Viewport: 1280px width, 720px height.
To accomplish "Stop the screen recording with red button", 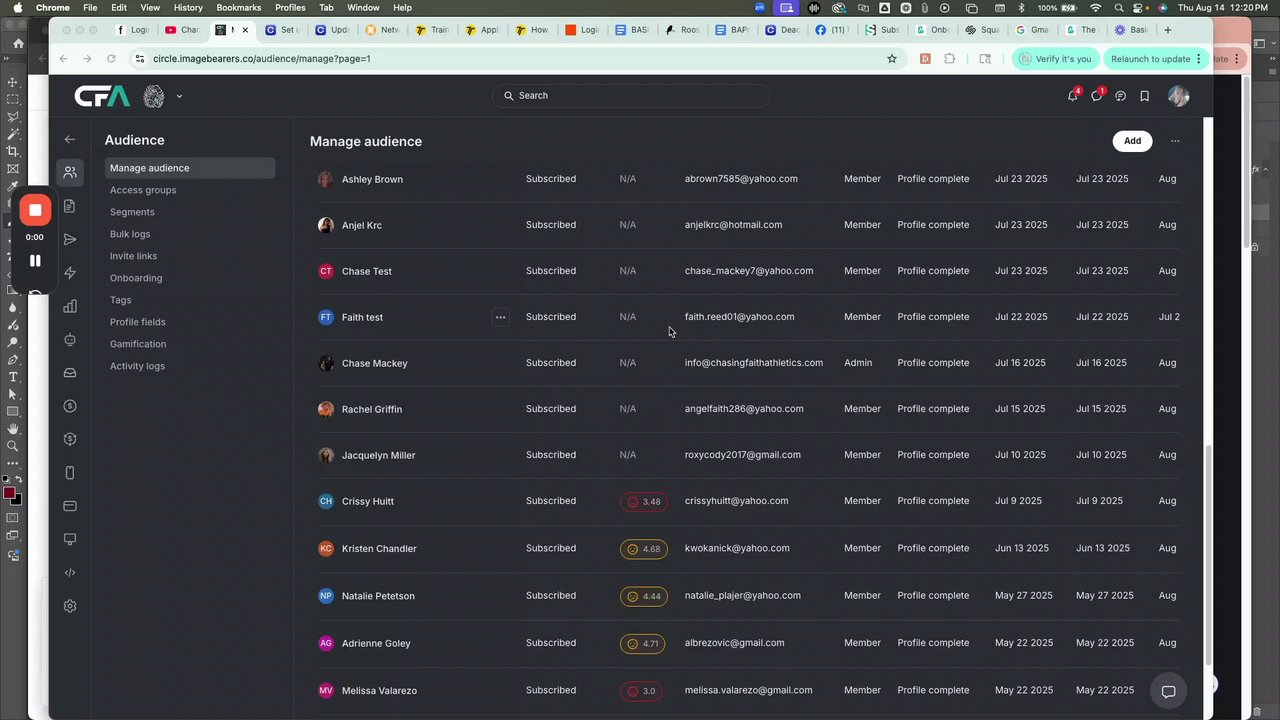I will [x=35, y=210].
